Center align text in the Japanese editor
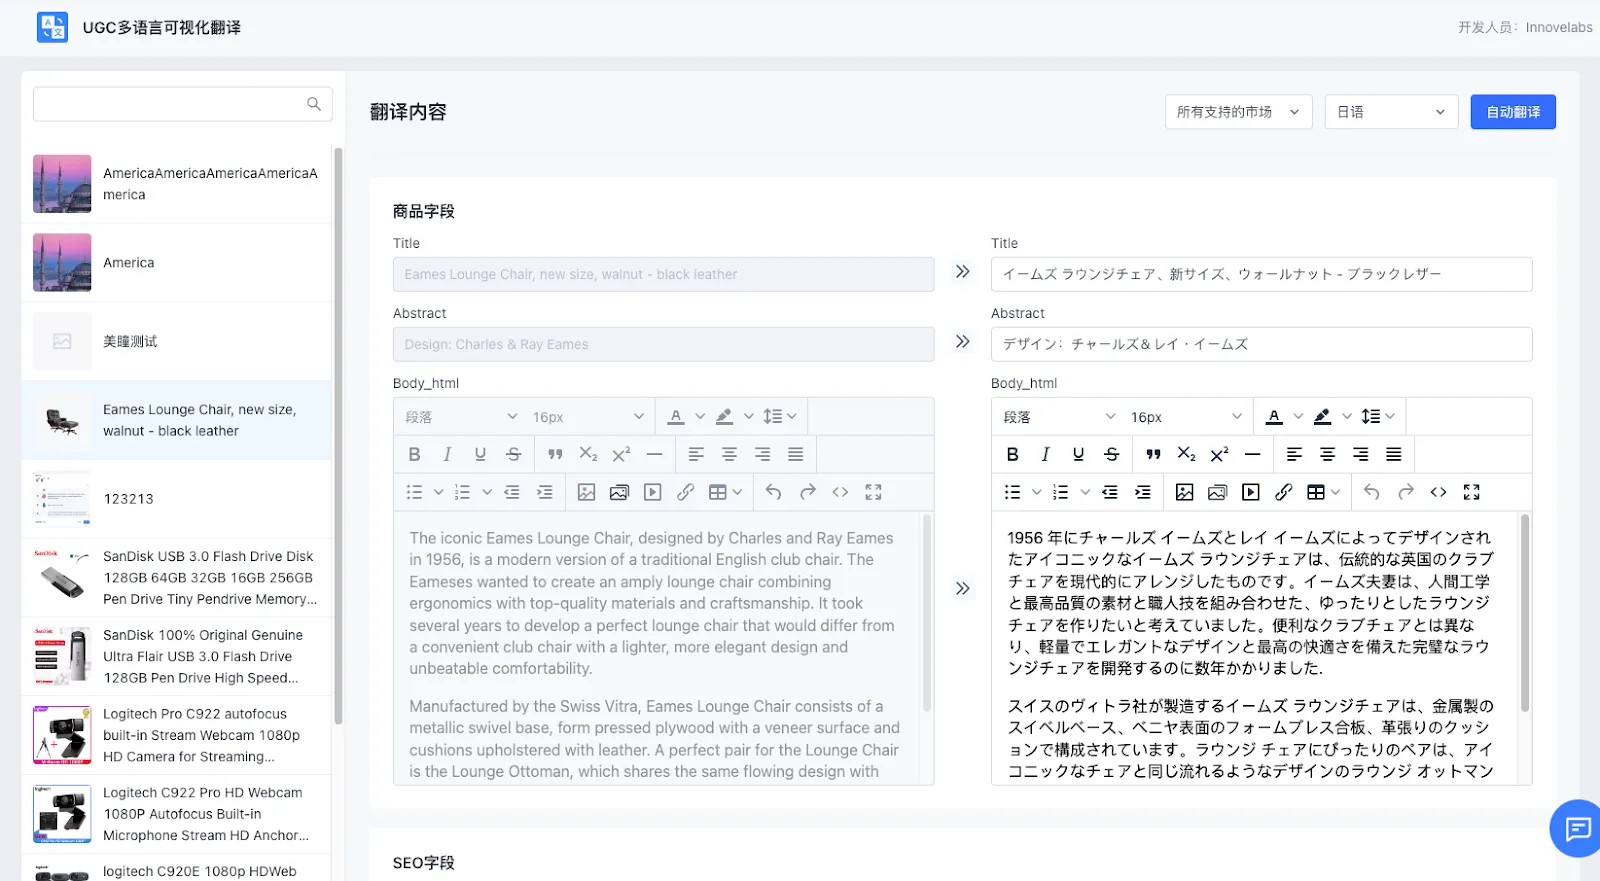Image resolution: width=1600 pixels, height=881 pixels. [1327, 454]
